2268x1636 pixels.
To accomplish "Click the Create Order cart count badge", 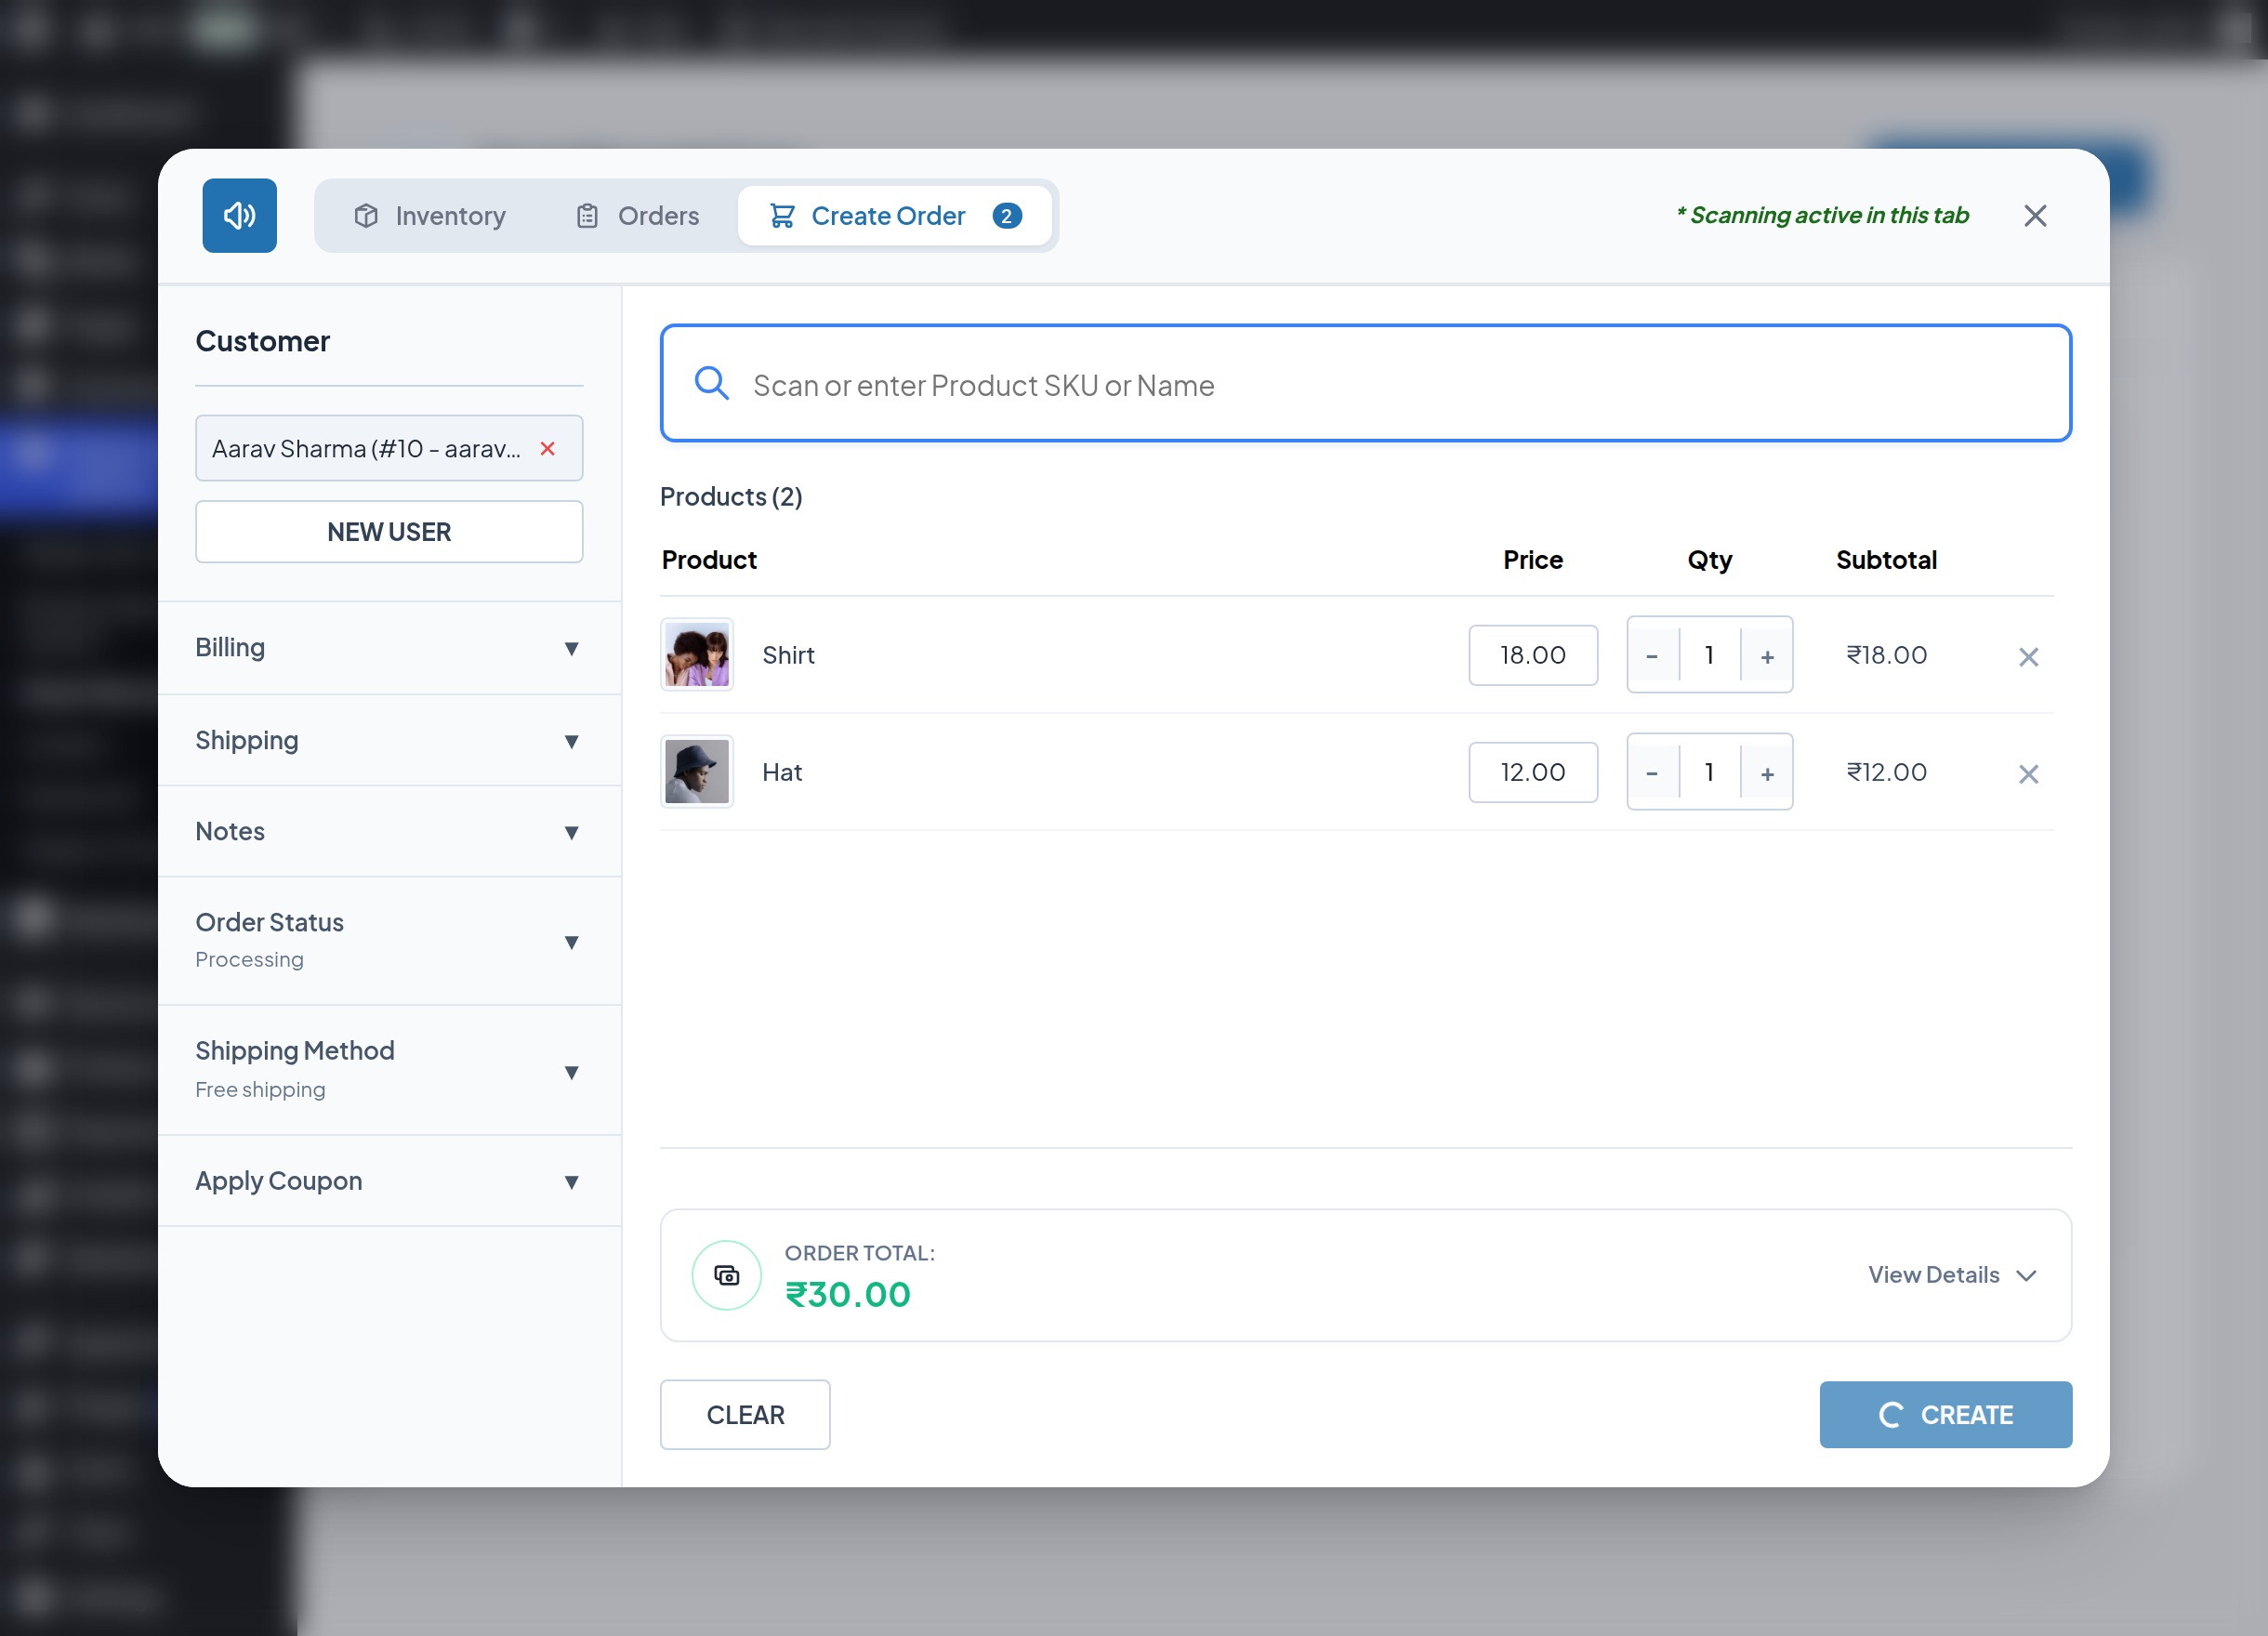I will pos(1007,216).
